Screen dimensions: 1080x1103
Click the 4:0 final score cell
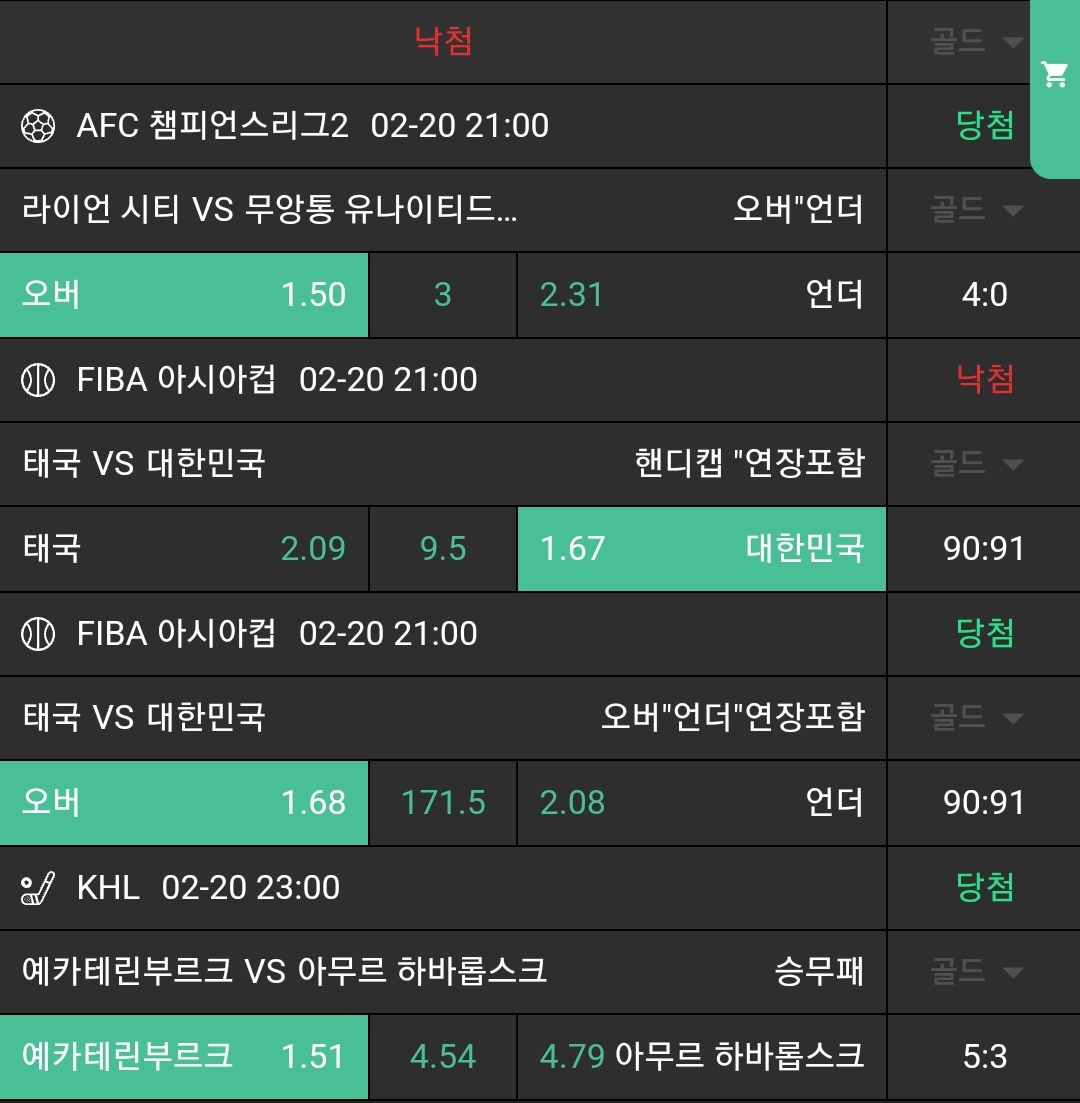tap(984, 295)
